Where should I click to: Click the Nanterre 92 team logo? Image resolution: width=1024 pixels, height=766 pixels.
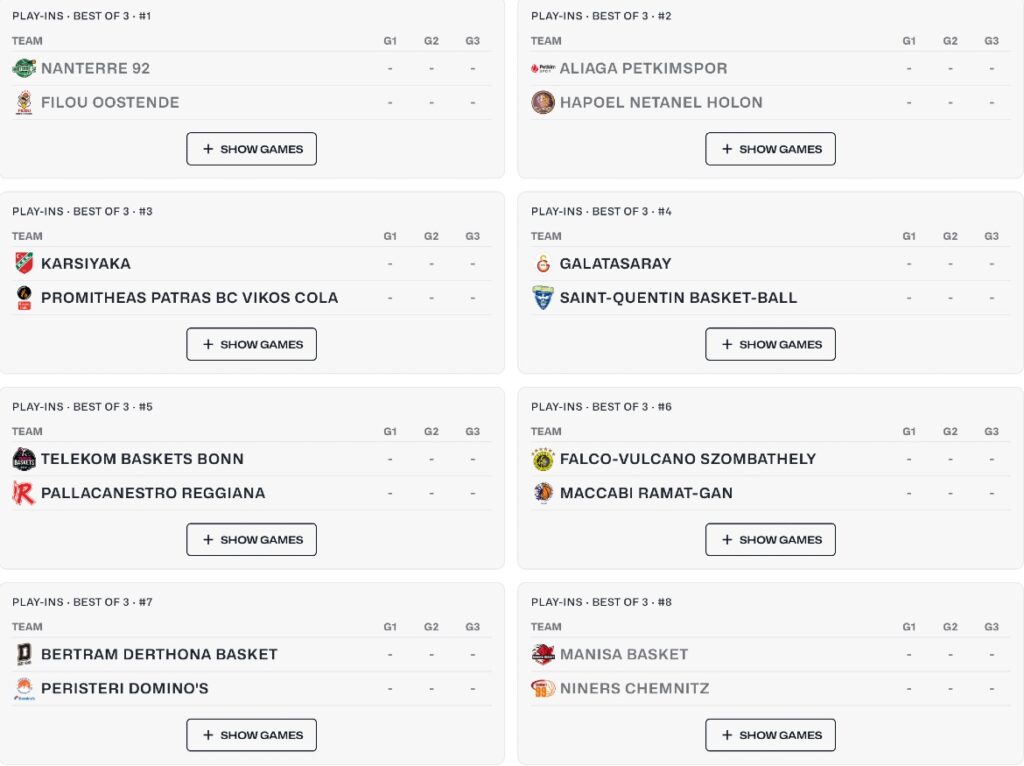coord(24,68)
